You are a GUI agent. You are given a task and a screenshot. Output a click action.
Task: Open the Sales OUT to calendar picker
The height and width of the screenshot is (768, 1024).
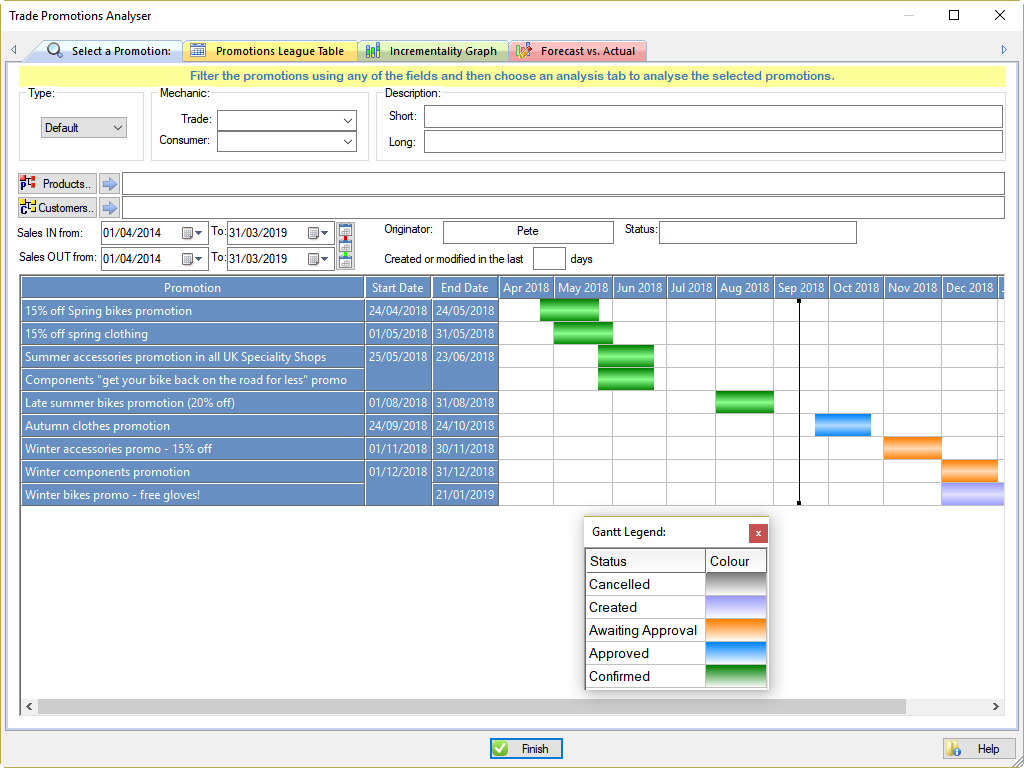coord(316,258)
